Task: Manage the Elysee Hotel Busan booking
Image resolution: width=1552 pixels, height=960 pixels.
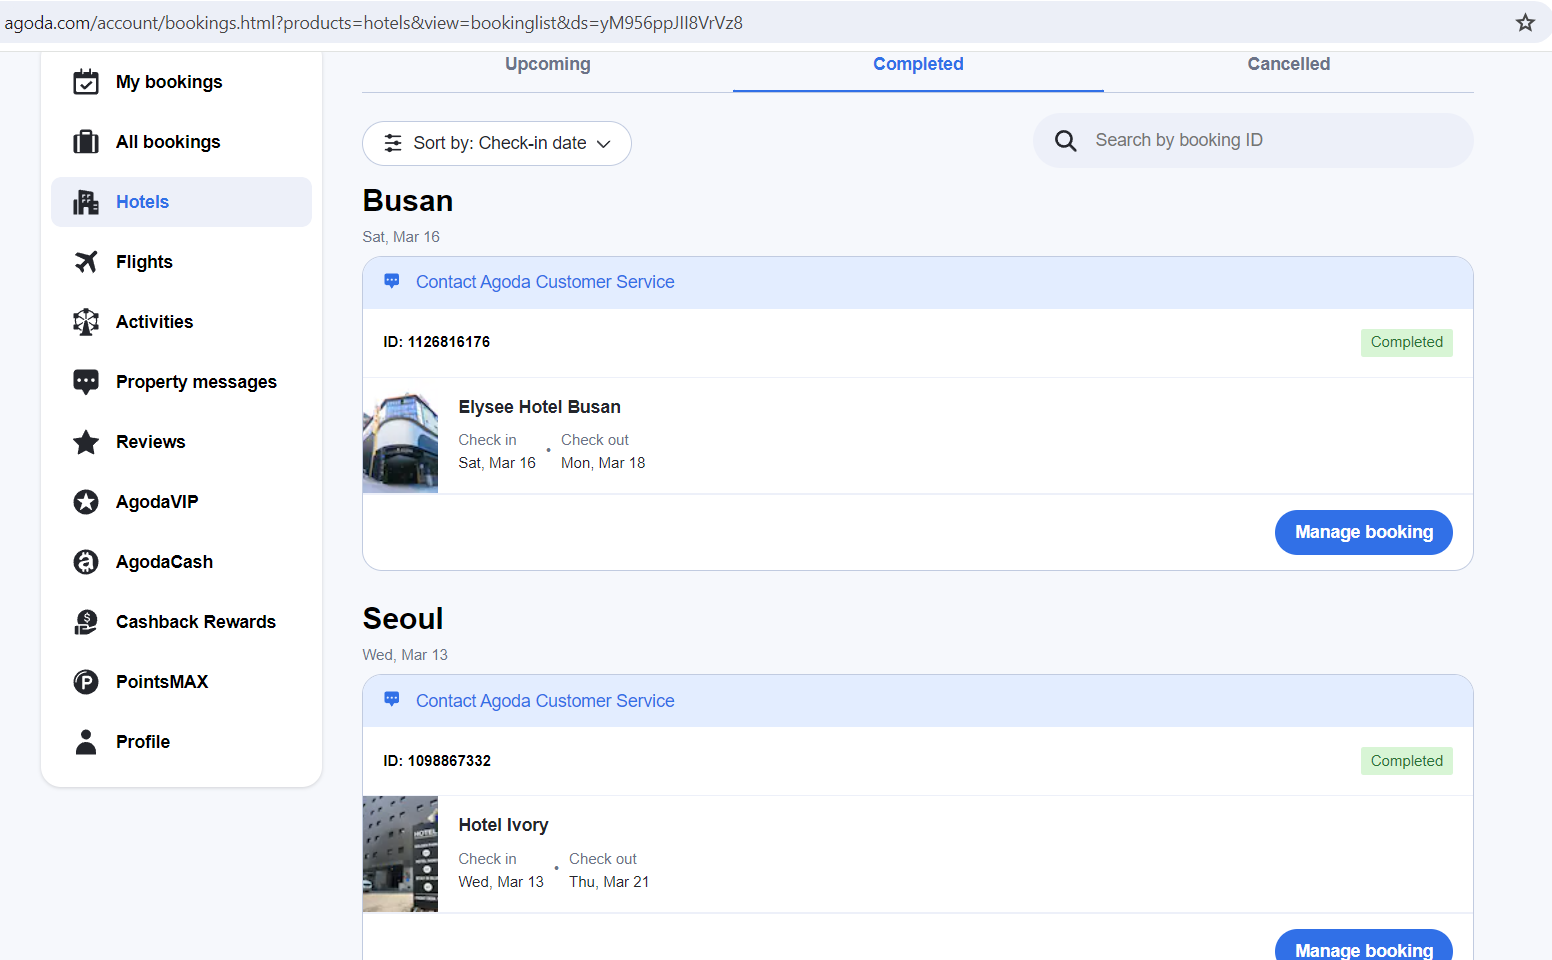Action: click(x=1363, y=532)
